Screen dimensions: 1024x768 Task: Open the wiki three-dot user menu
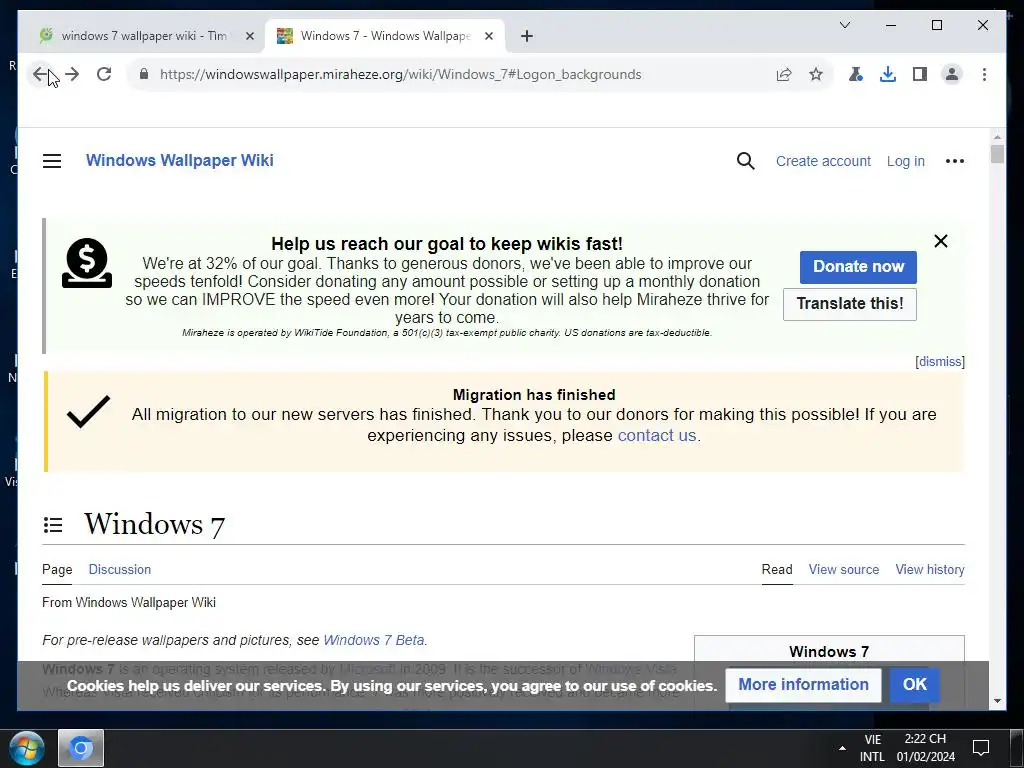(955, 161)
